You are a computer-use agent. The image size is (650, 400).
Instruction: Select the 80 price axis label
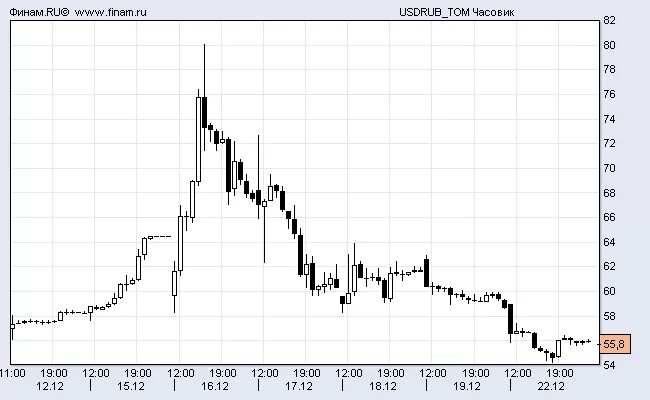(x=609, y=45)
